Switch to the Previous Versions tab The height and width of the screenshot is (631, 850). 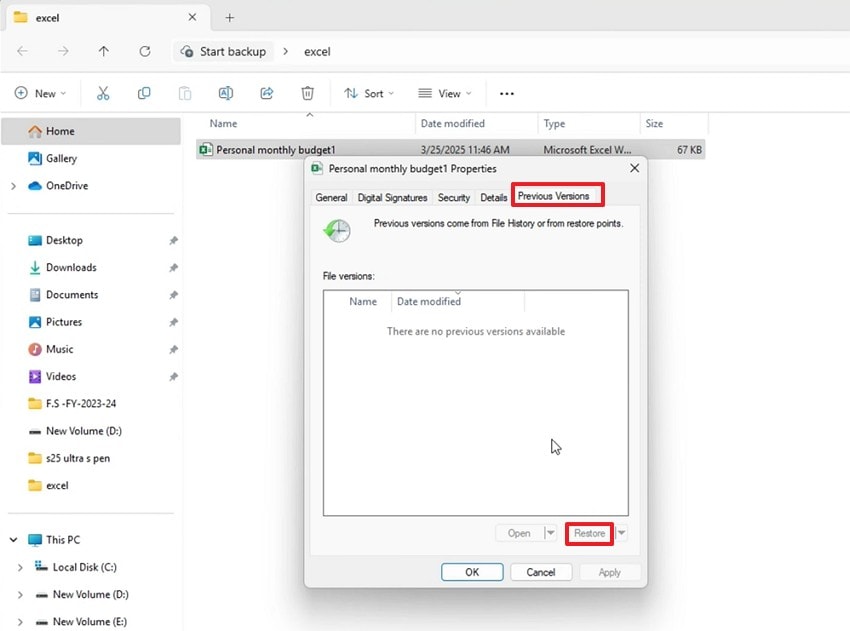pyautogui.click(x=557, y=197)
